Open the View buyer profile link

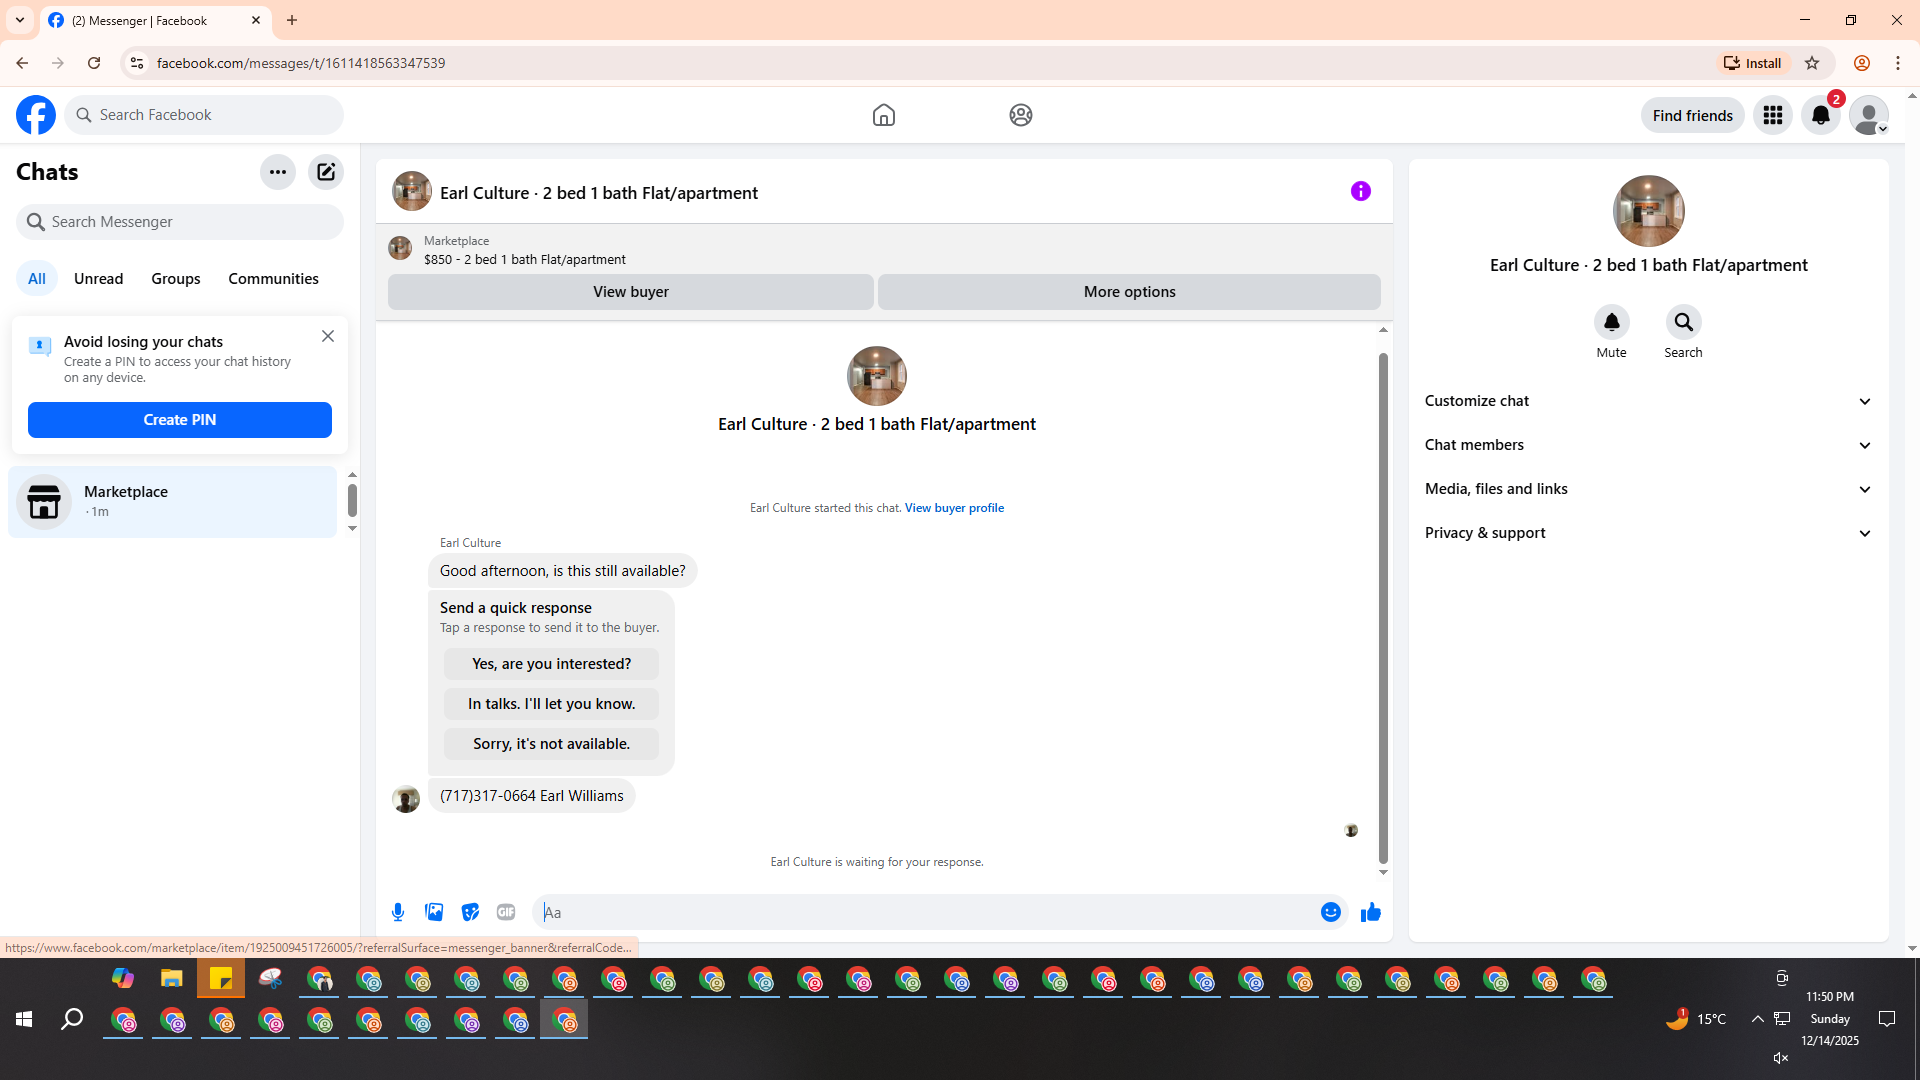tap(954, 508)
